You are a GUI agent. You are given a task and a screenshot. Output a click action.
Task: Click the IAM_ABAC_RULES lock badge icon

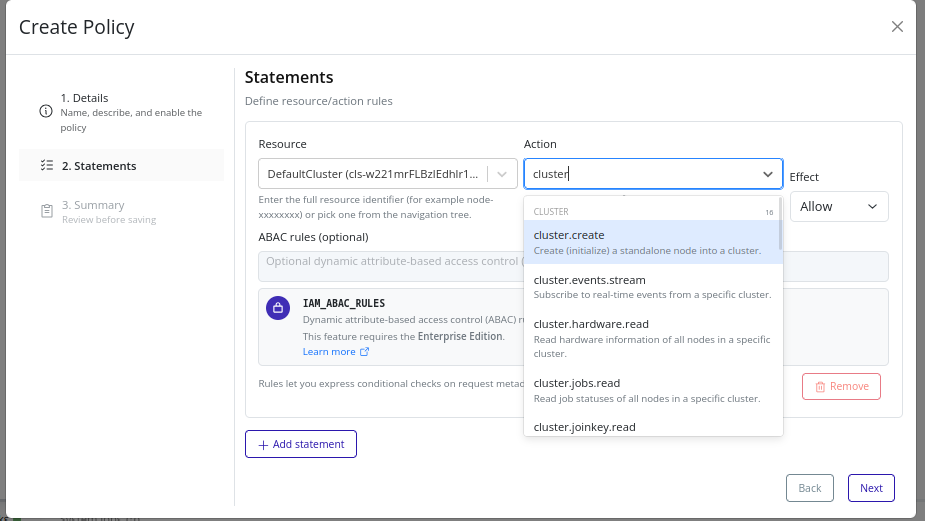coord(278,308)
